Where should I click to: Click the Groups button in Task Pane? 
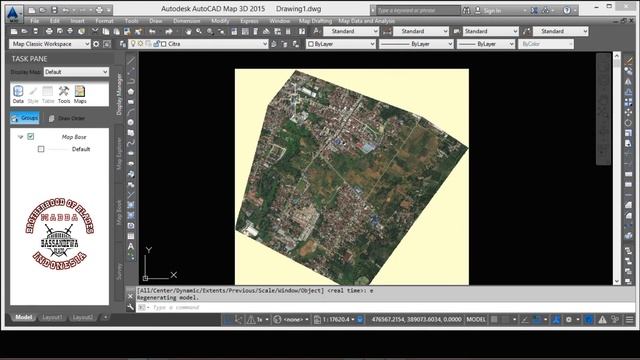coord(25,118)
